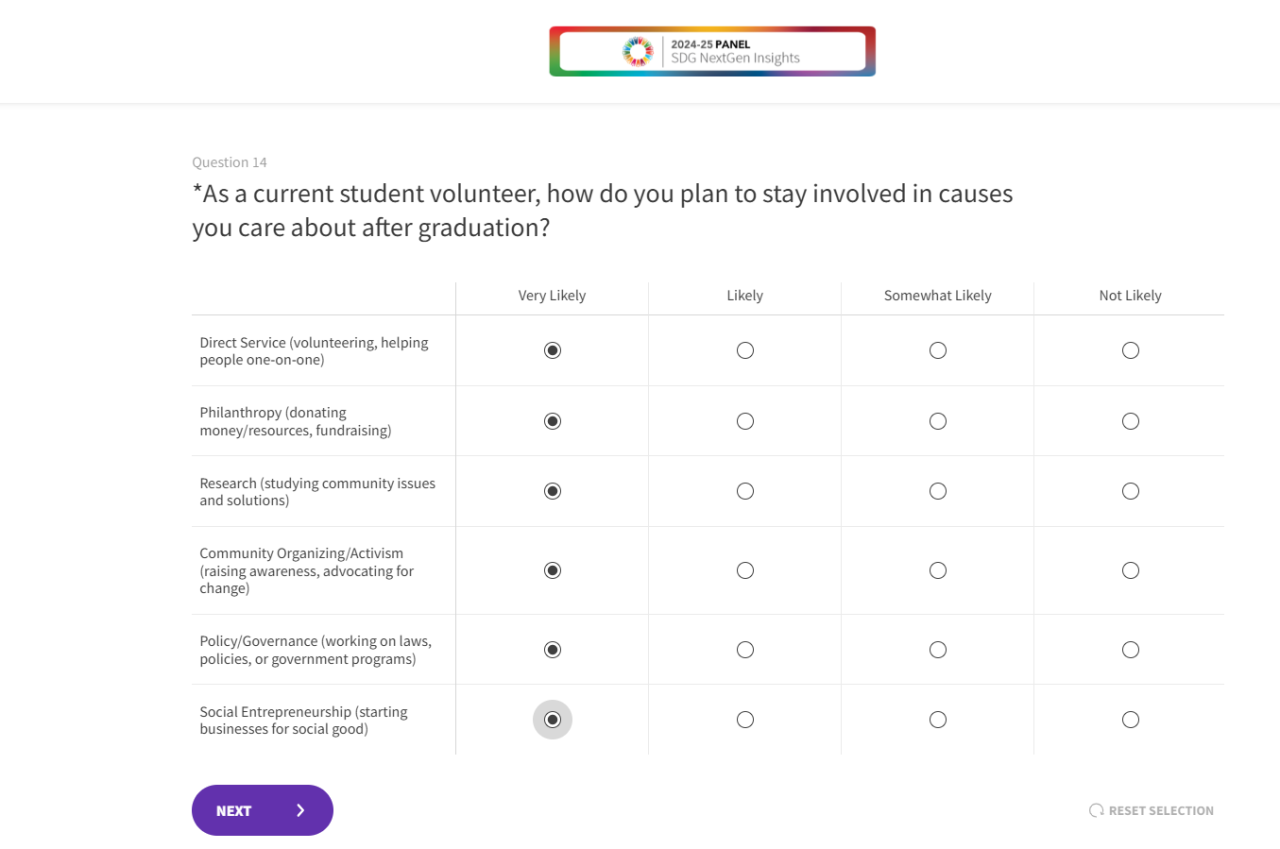Select Likely for Direct Service
The width and height of the screenshot is (1280, 849).
[x=745, y=351]
